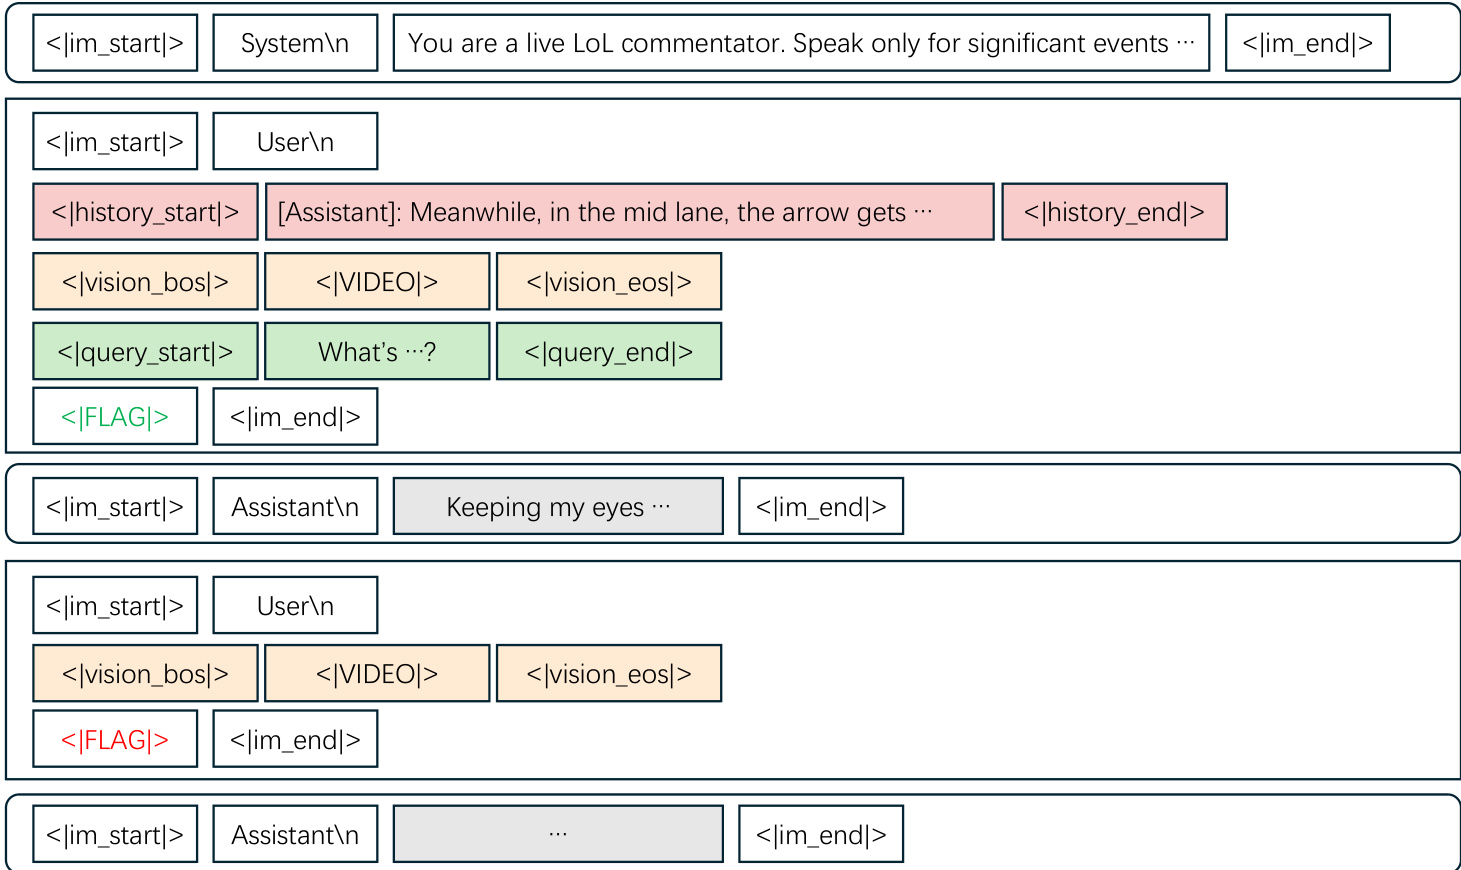The height and width of the screenshot is (870, 1461).
Task: Click <|vision_bos|> directly below <|history_start|>
Action: point(145,282)
